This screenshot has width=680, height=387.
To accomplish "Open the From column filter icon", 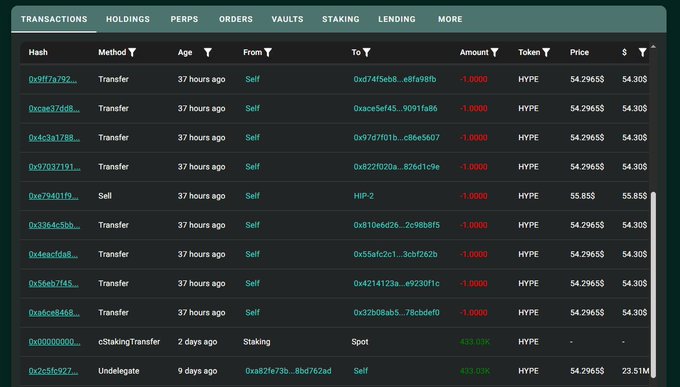I will tap(268, 52).
